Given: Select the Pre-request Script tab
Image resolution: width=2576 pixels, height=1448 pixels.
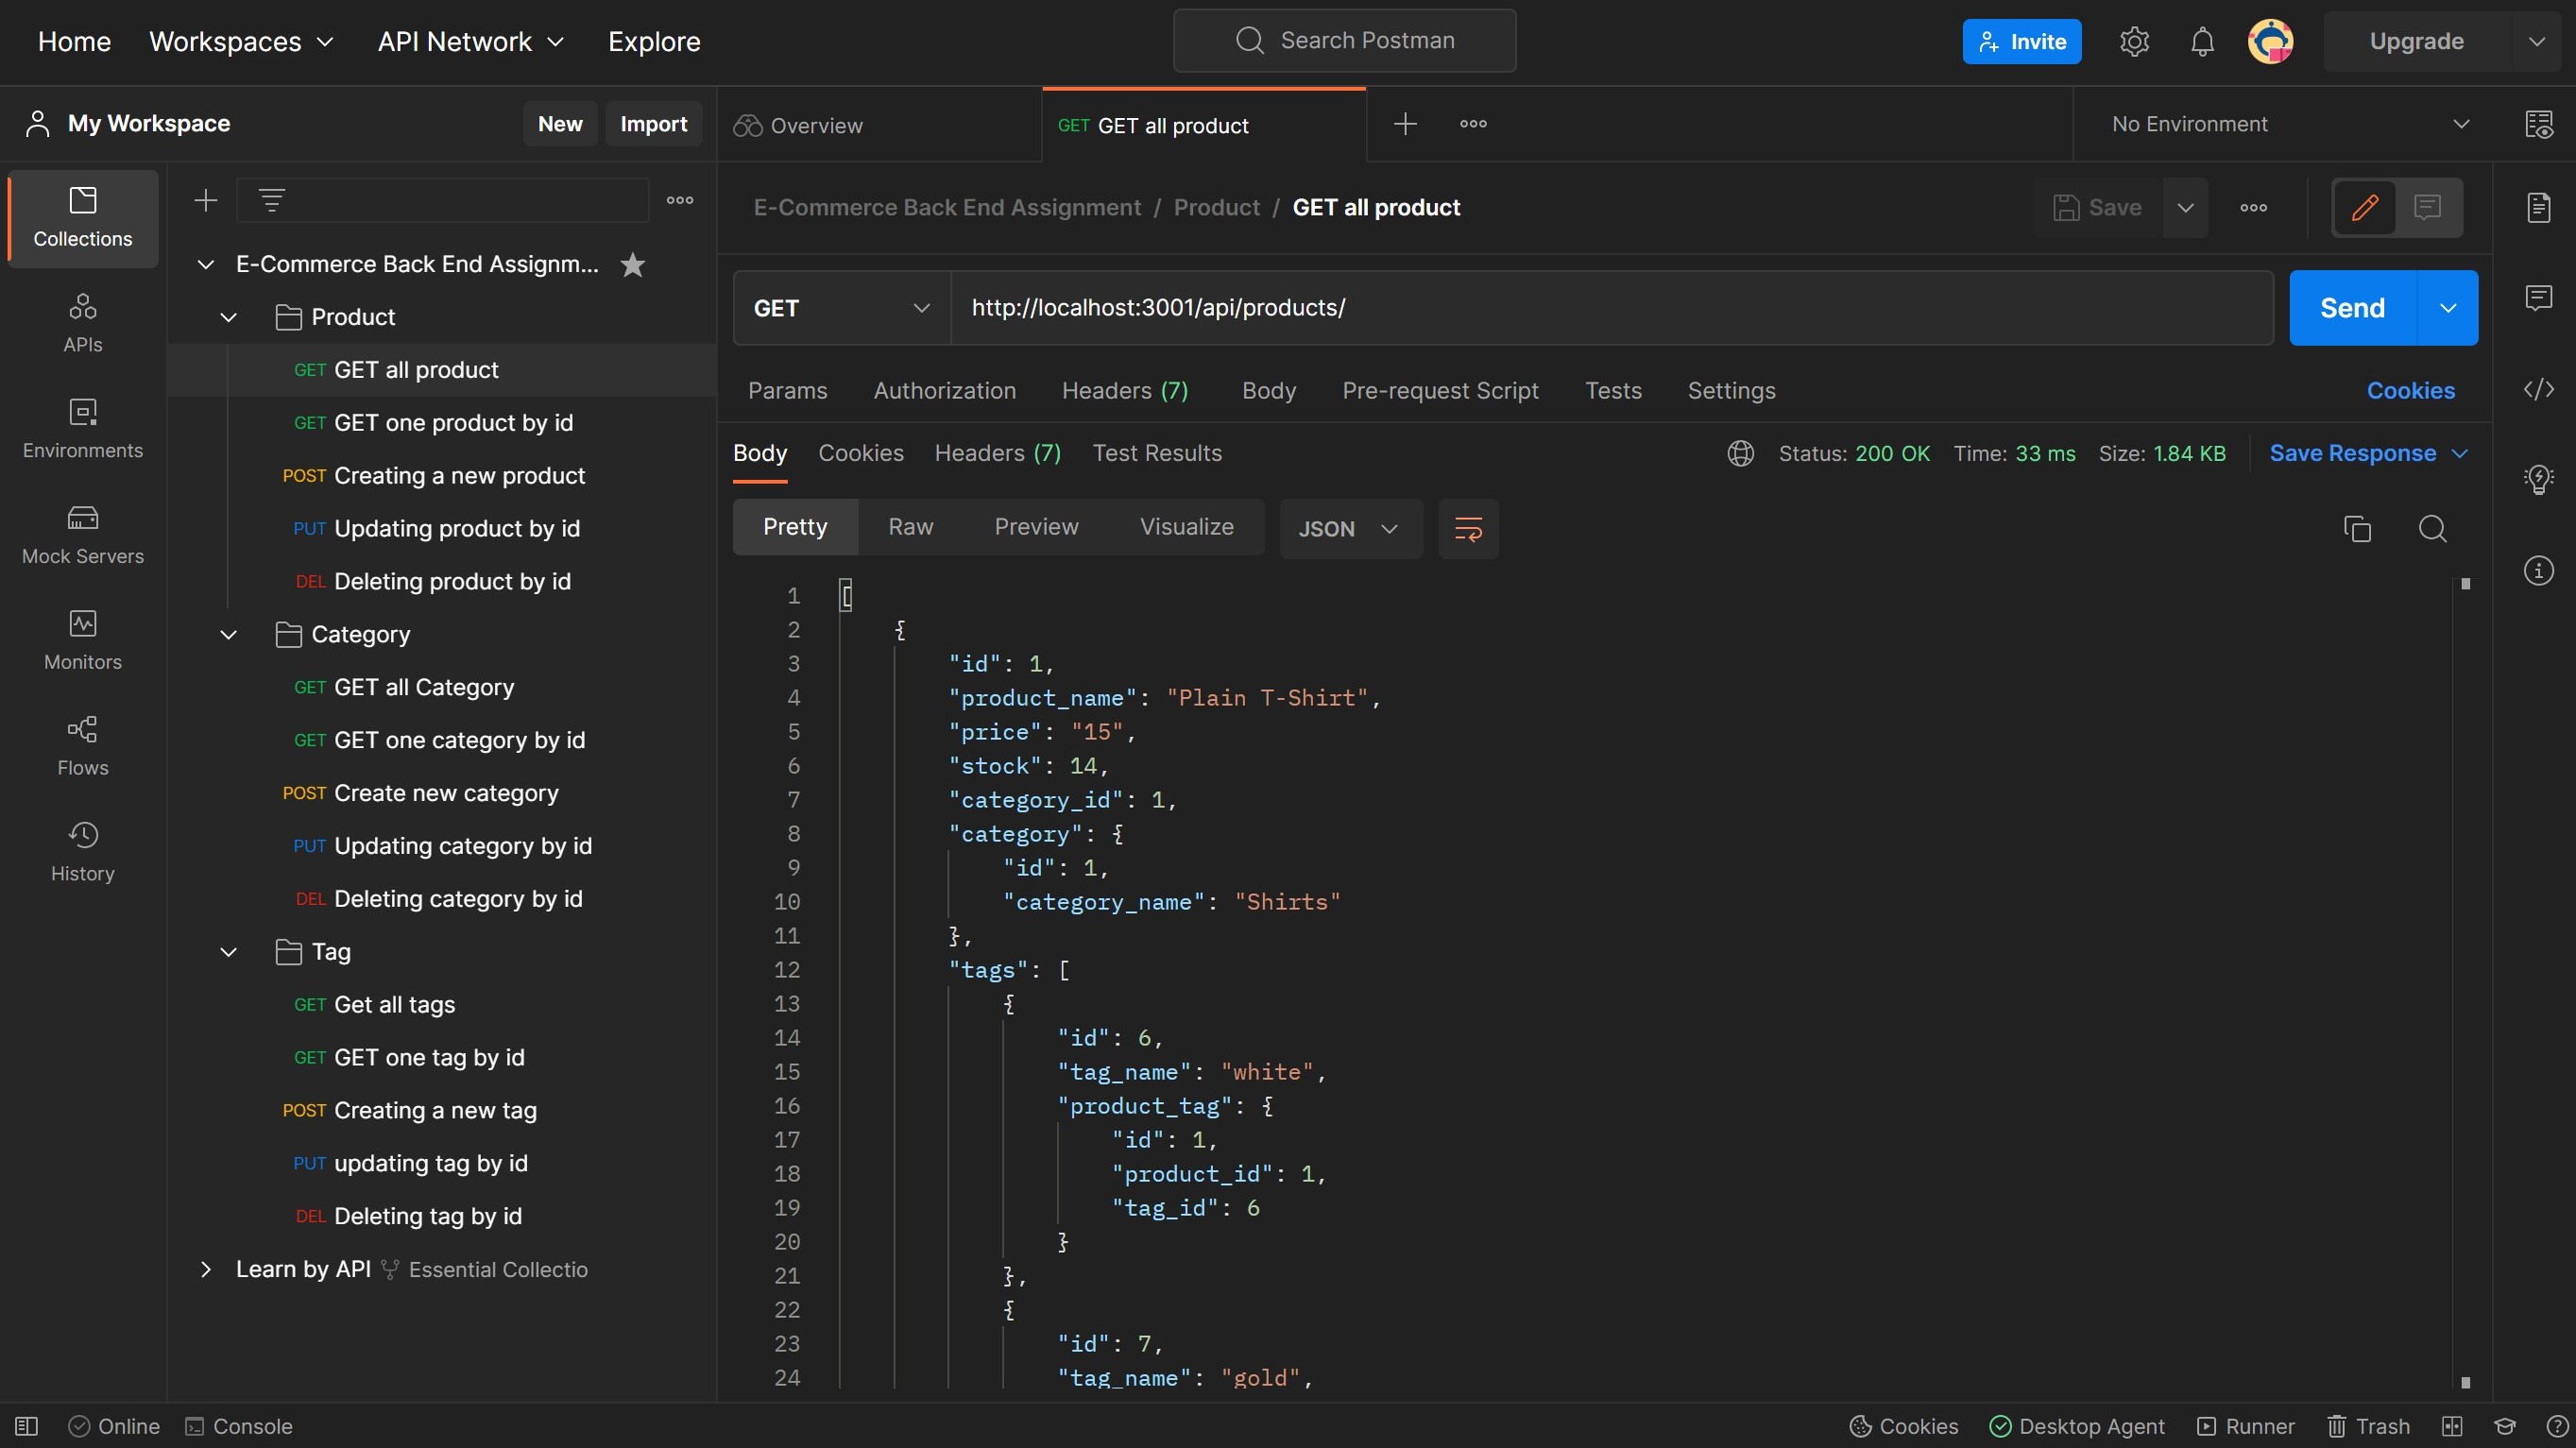Looking at the screenshot, I should point(1441,389).
